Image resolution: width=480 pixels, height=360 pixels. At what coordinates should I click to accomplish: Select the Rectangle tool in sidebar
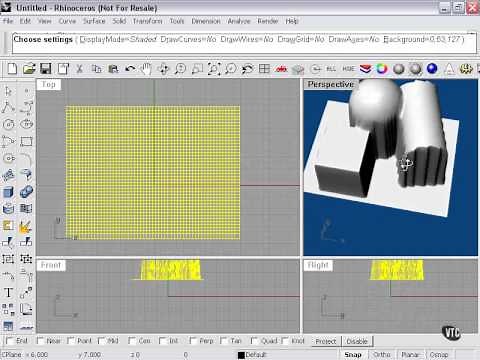26,141
